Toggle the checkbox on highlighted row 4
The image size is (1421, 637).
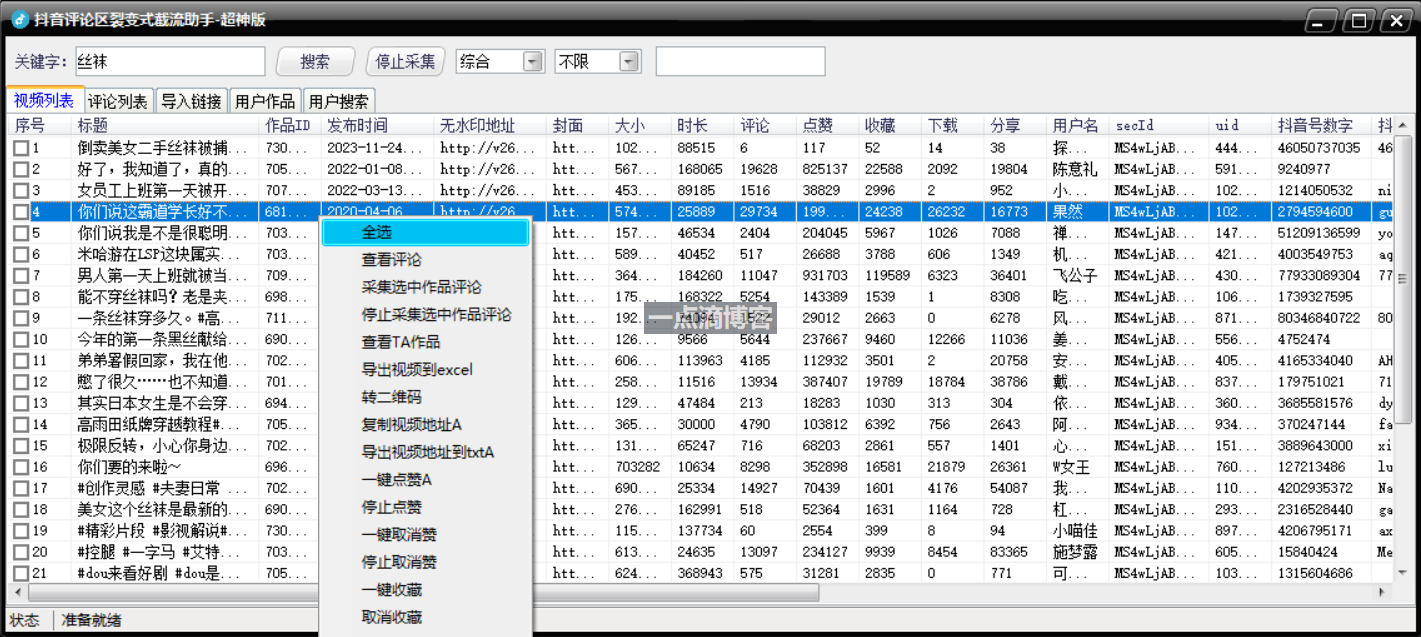pos(21,212)
